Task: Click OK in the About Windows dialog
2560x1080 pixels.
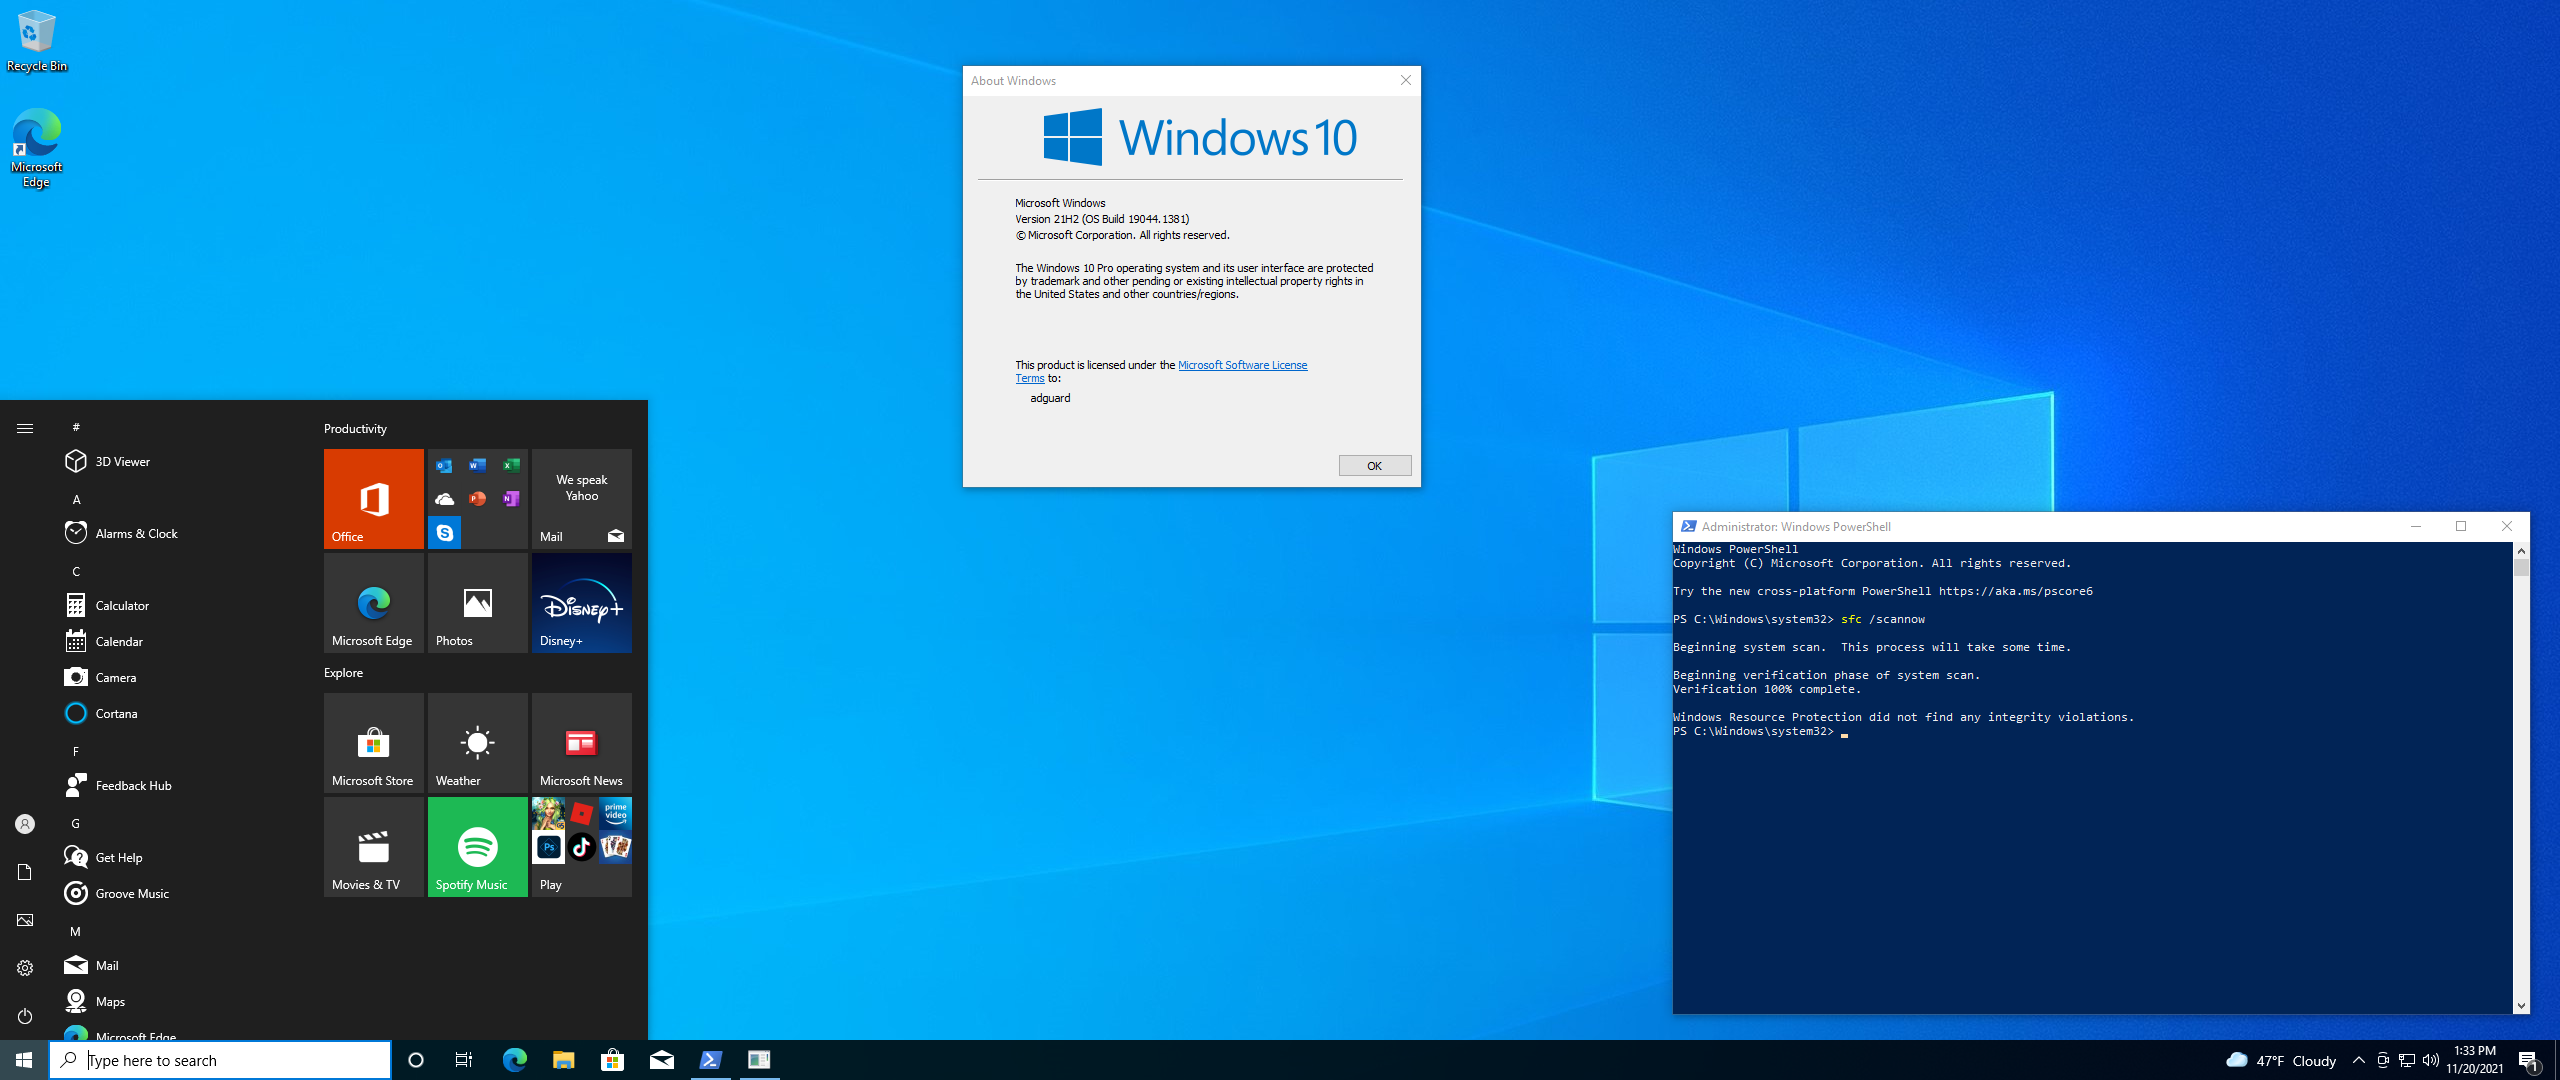Action: pyautogui.click(x=1375, y=466)
